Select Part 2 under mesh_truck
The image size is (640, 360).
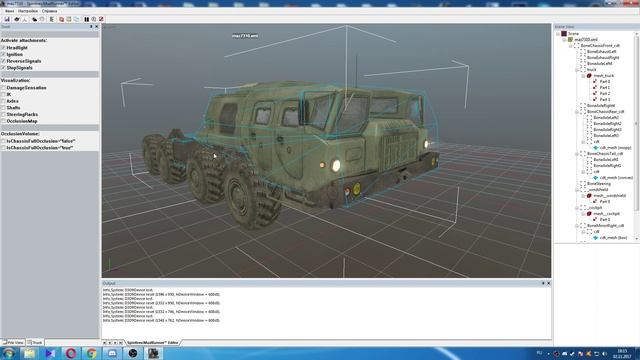604,93
